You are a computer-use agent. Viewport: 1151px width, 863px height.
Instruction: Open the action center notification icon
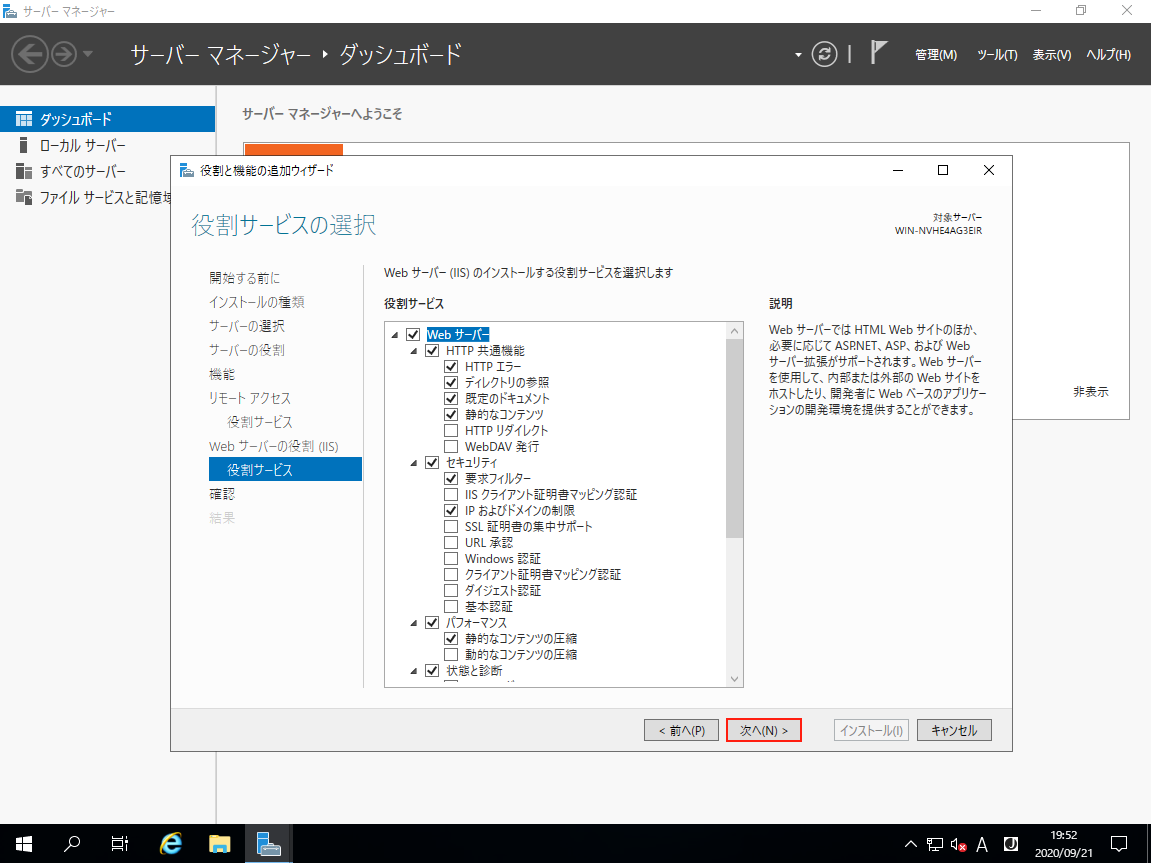coord(1119,844)
